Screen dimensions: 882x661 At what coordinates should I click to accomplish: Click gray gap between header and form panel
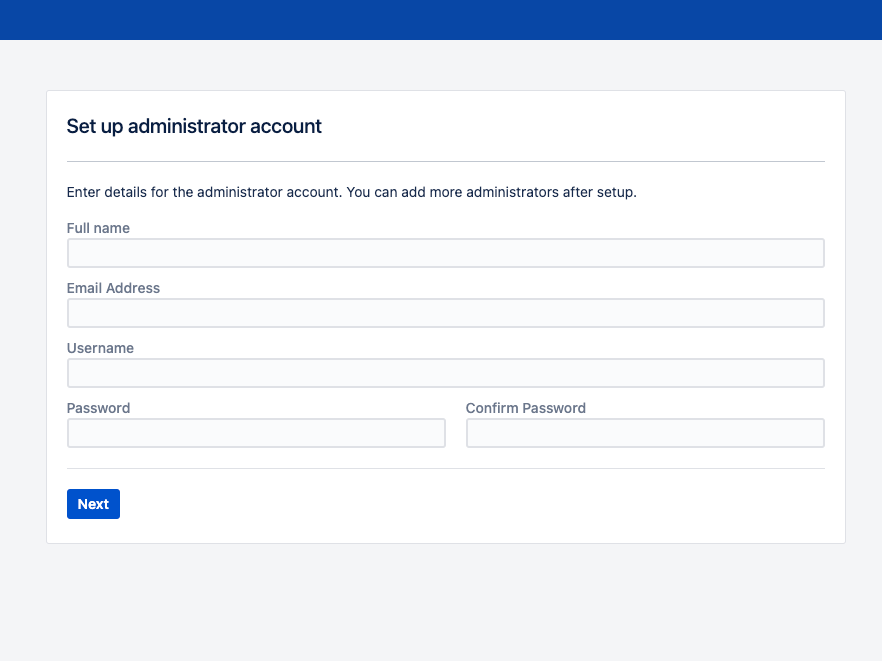pos(441,65)
